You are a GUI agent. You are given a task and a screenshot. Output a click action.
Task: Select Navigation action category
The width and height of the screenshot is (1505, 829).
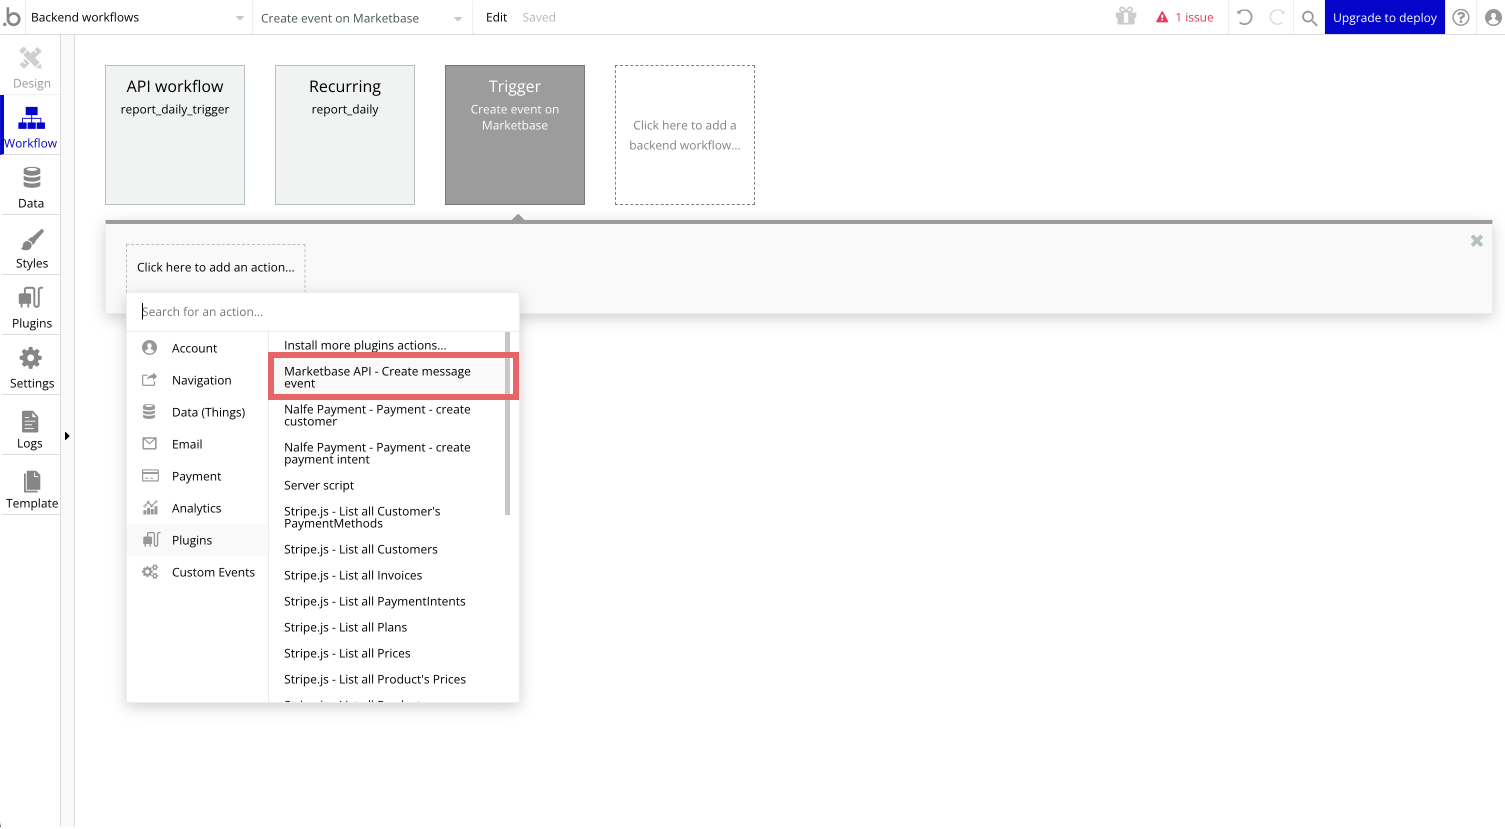point(198,380)
